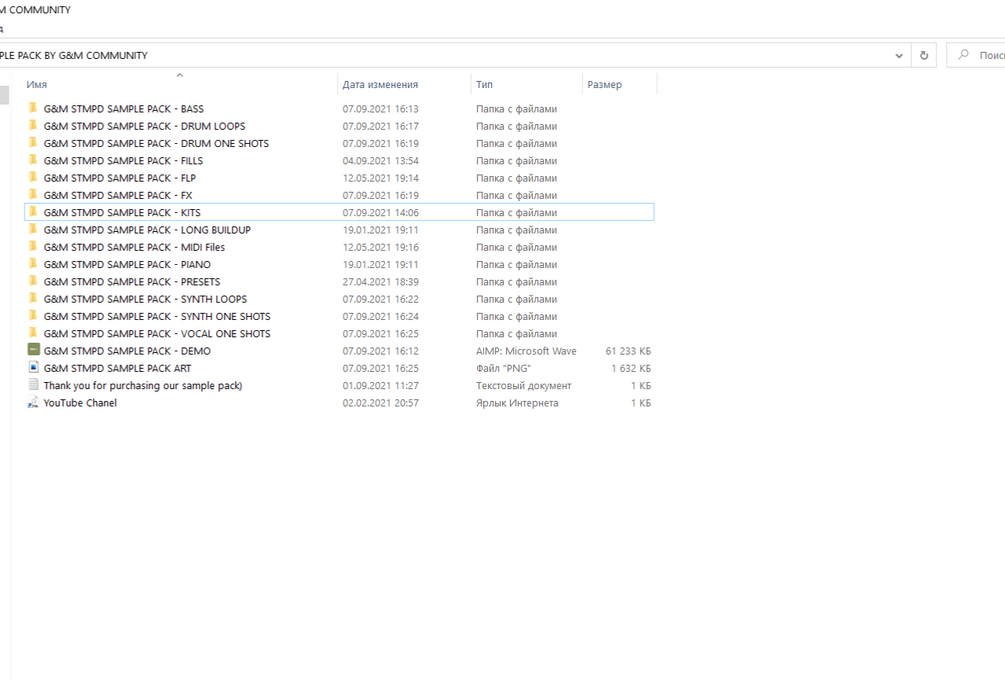Select the YouTube Chanel file name
Image resolution: width=1005 pixels, height=680 pixels.
click(x=80, y=403)
